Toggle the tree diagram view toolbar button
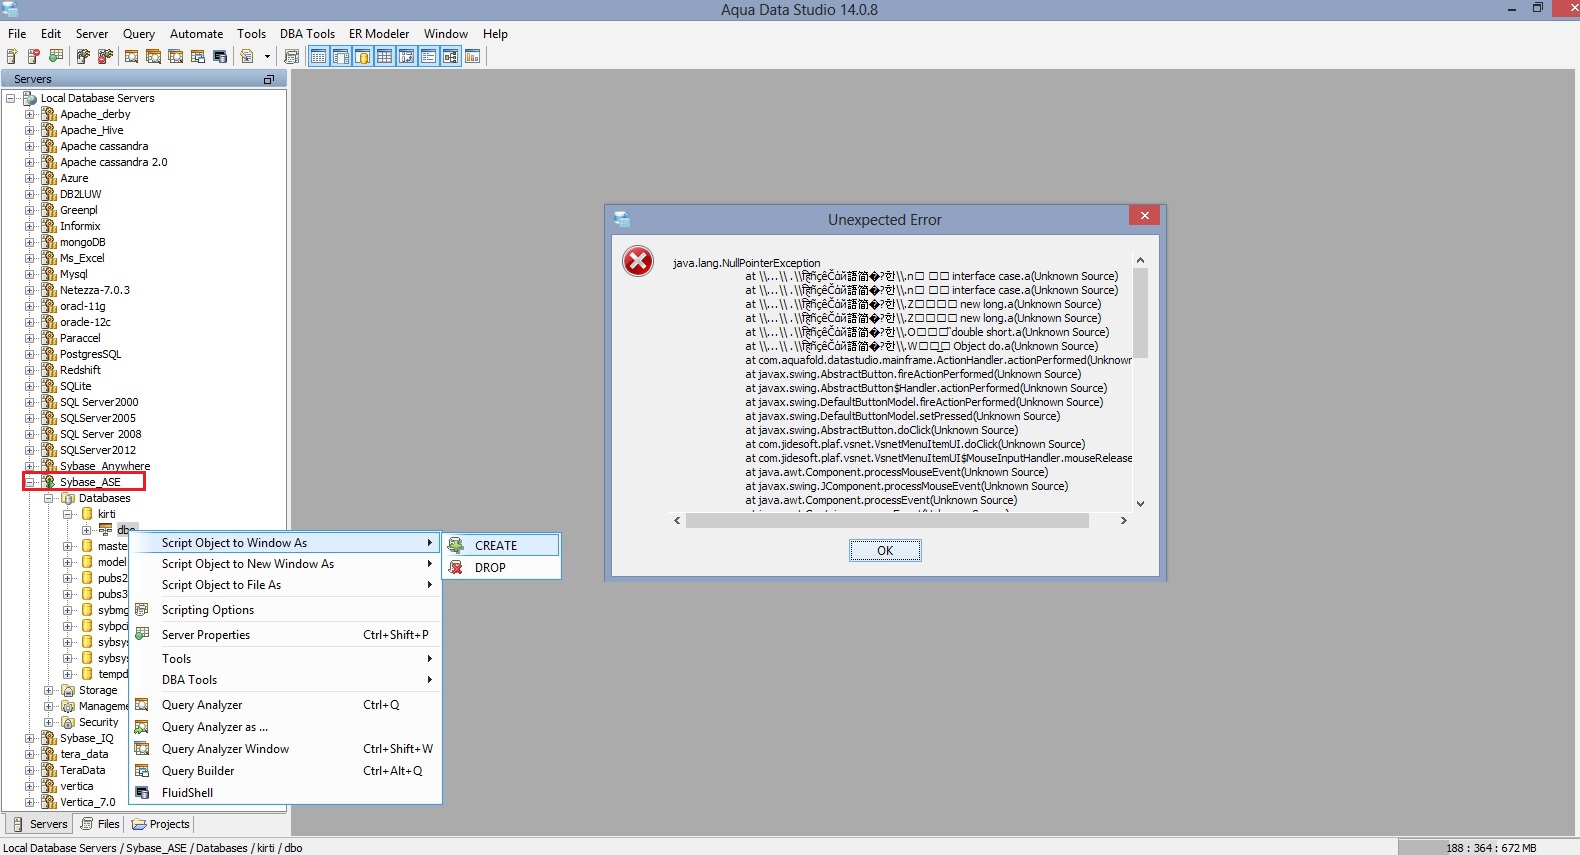 [450, 57]
